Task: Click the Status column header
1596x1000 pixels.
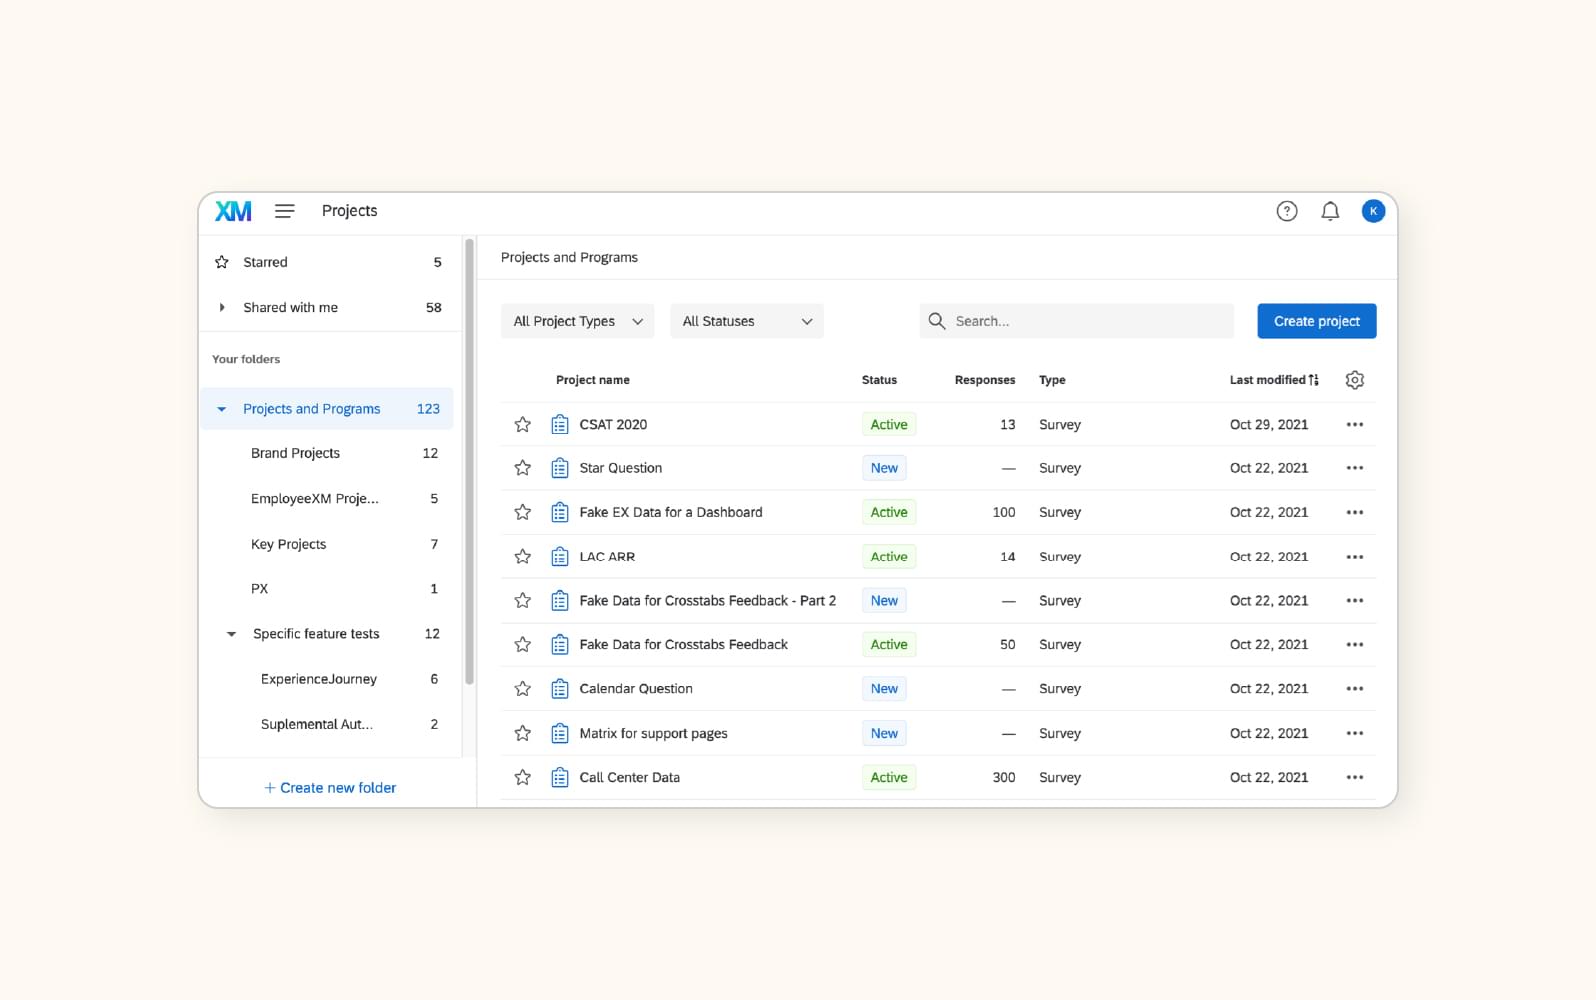Action: [x=879, y=380]
